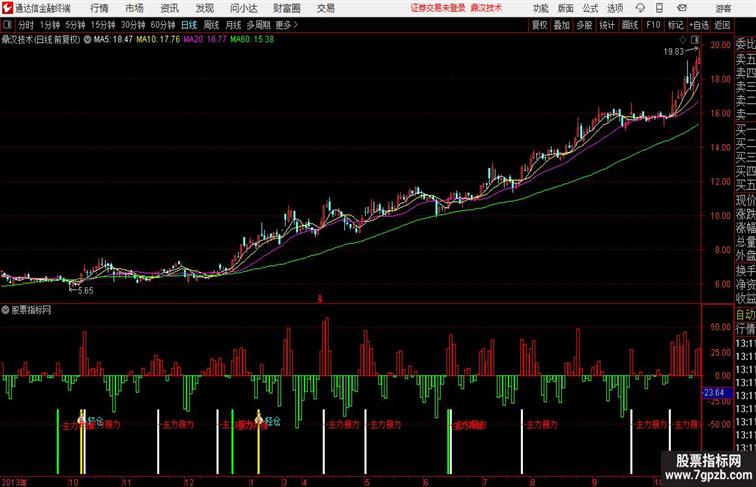Click the 证券交易未登录 login link
The image size is (756, 487).
click(438, 8)
